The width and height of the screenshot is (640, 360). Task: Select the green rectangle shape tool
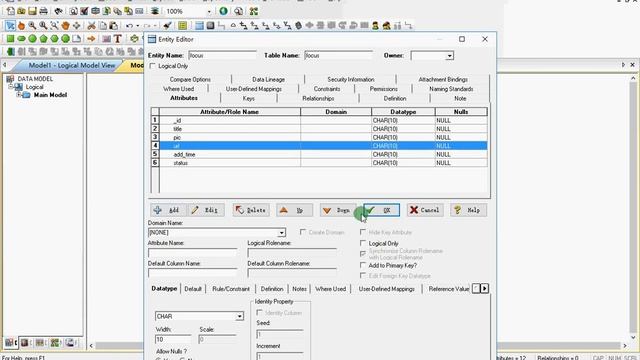pos(10,39)
